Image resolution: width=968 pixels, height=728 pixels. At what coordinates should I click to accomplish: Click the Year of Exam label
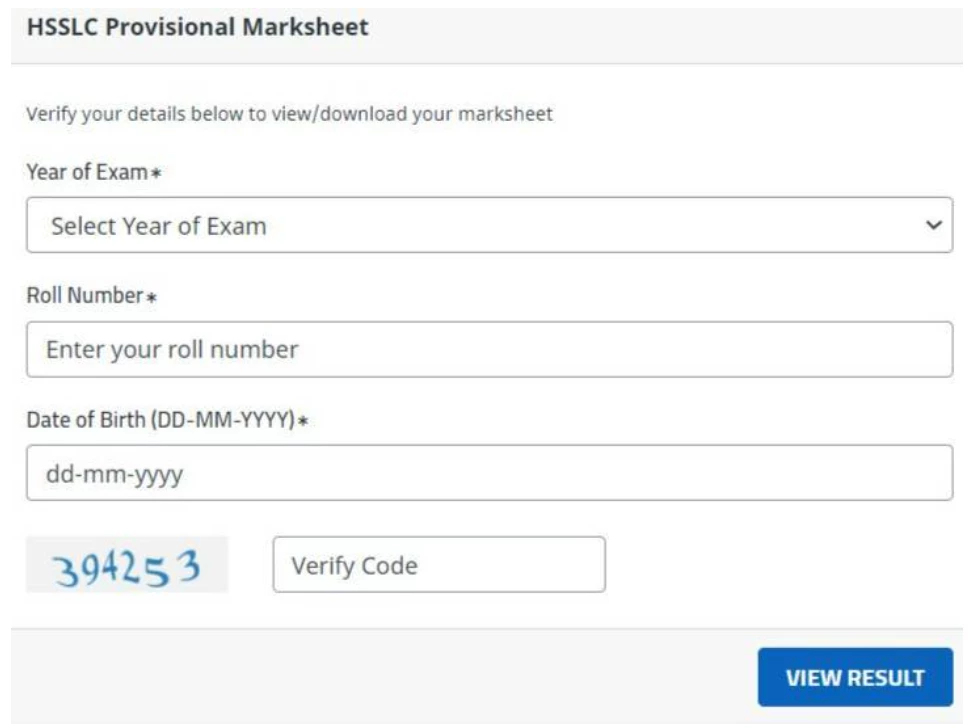coord(87,172)
